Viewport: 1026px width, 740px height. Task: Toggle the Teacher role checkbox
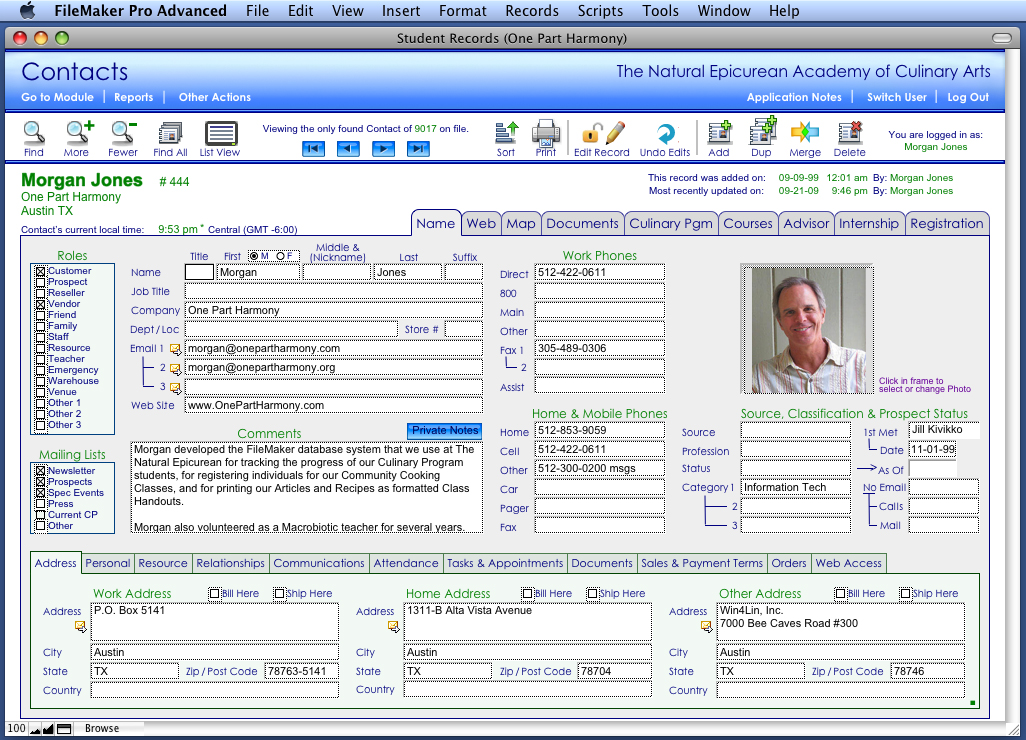[41, 359]
